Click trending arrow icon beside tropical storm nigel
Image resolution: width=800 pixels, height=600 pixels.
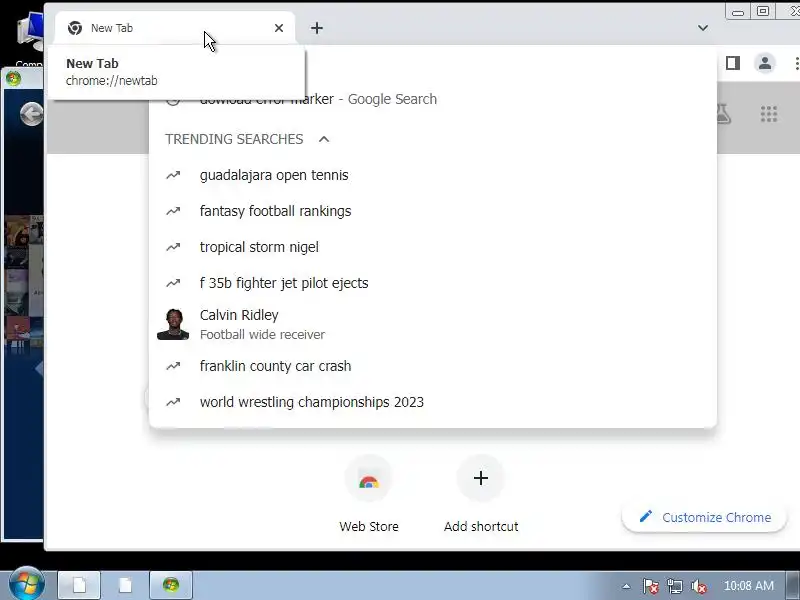[173, 247]
